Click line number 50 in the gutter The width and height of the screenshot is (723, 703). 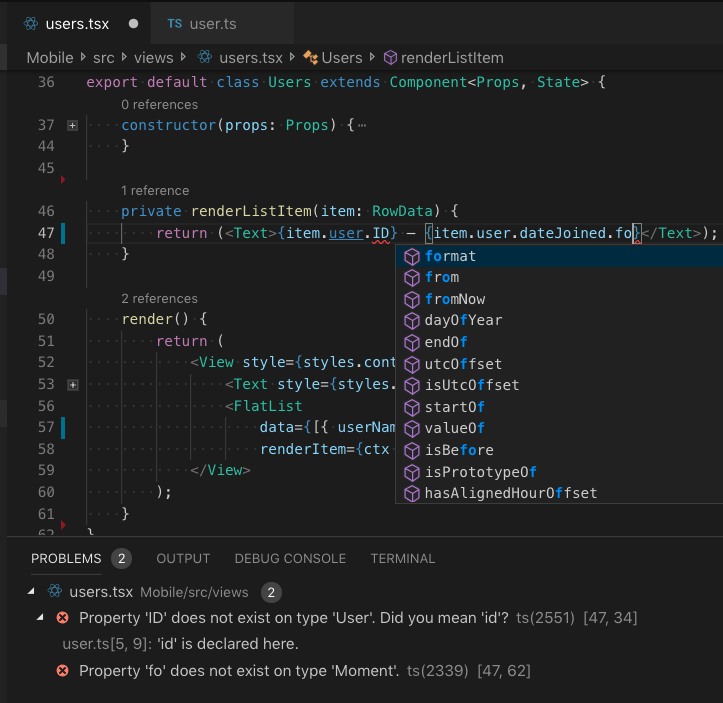(46, 319)
